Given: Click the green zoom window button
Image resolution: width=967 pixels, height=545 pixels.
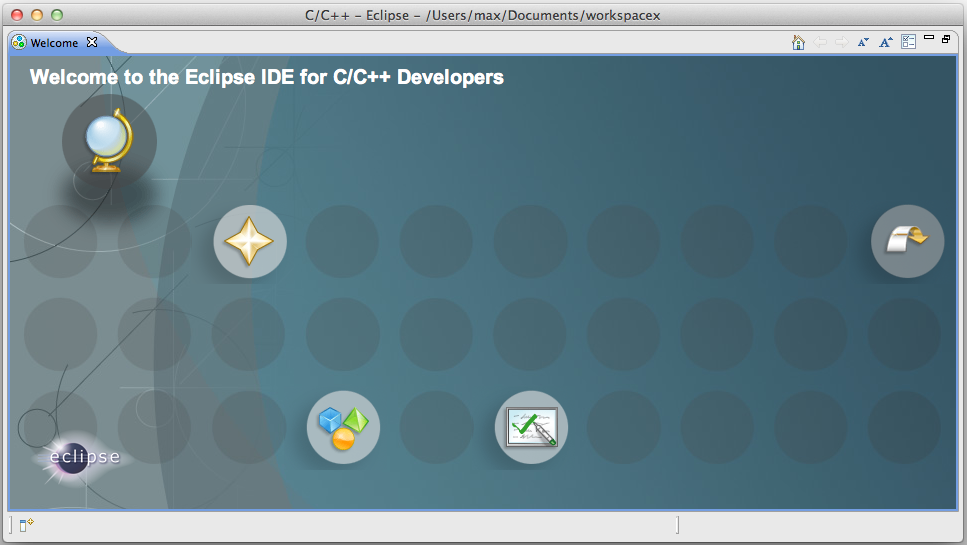Looking at the screenshot, I should click(57, 15).
